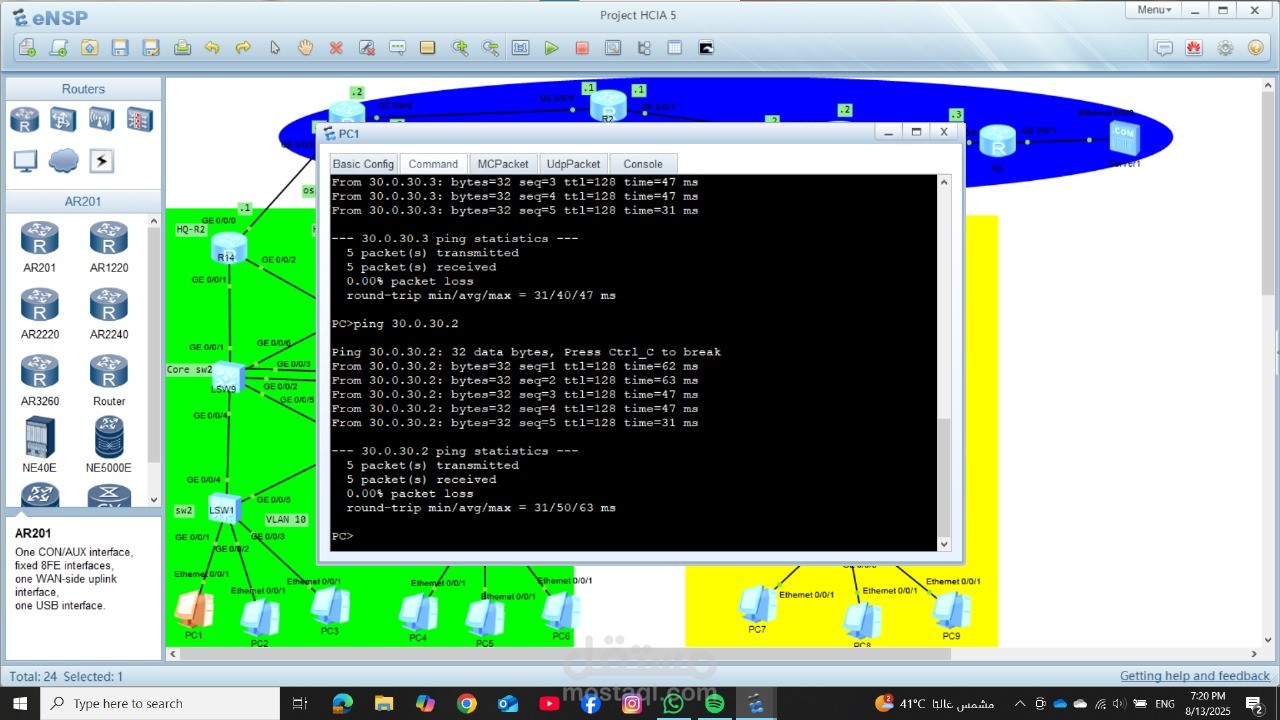Pick the AR3260 router model
The width and height of the screenshot is (1280, 720).
(40, 381)
